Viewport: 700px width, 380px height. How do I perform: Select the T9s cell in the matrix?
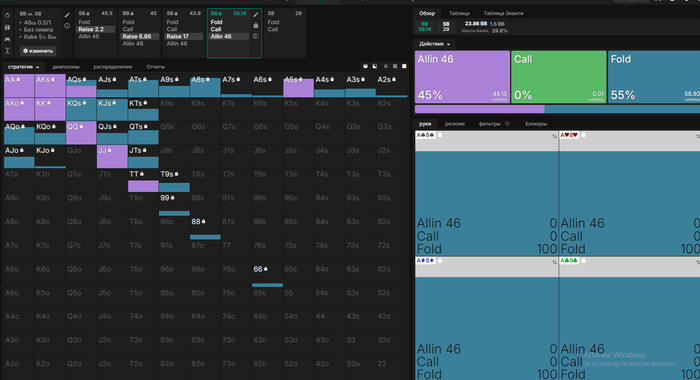click(174, 180)
